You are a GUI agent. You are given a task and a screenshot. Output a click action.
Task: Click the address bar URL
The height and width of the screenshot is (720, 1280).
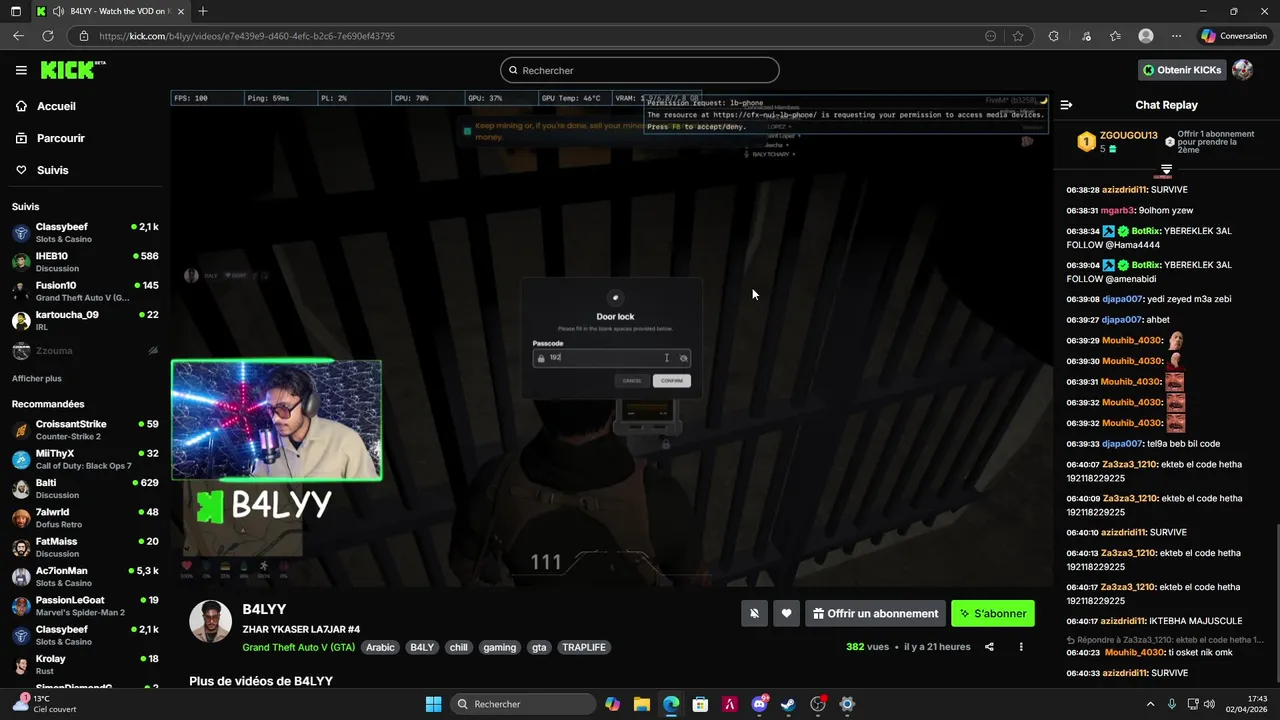tap(247, 36)
